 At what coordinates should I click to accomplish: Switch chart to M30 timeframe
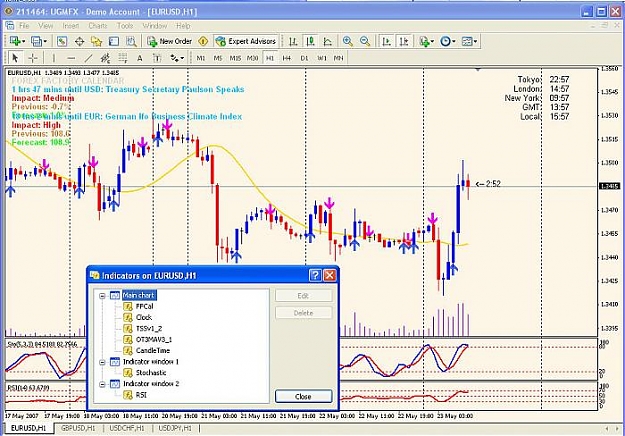click(x=252, y=58)
